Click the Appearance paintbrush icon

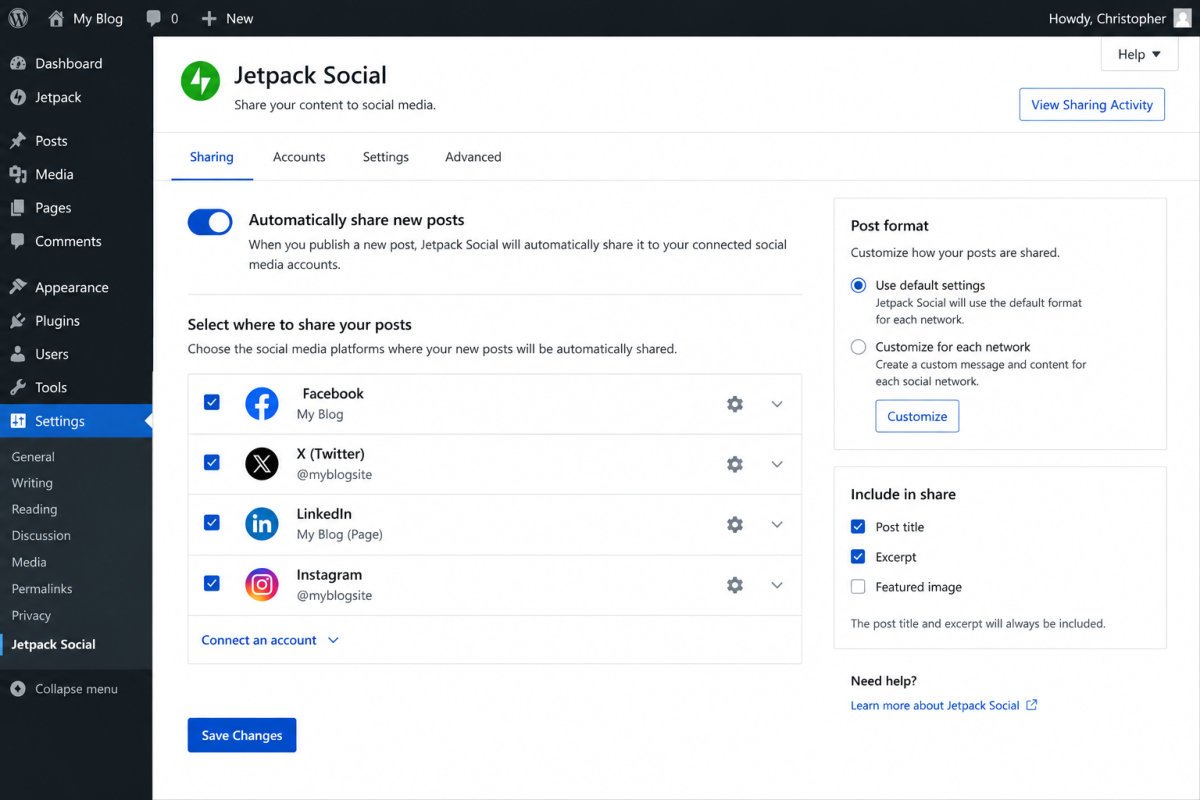click(18, 287)
